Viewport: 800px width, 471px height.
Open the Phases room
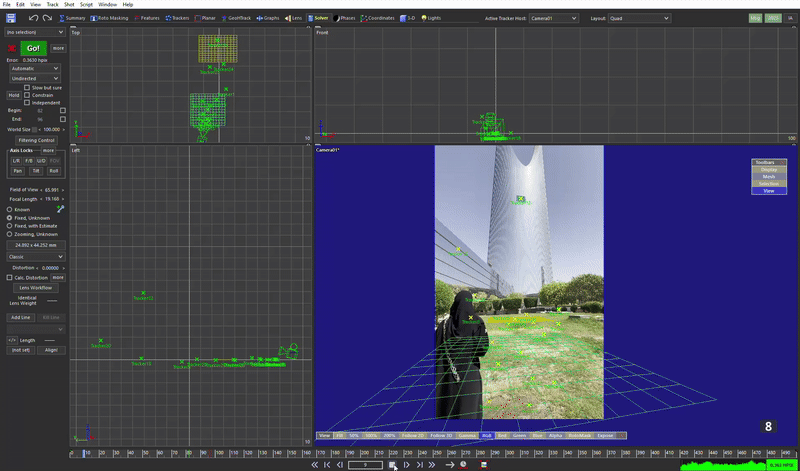(x=344, y=18)
